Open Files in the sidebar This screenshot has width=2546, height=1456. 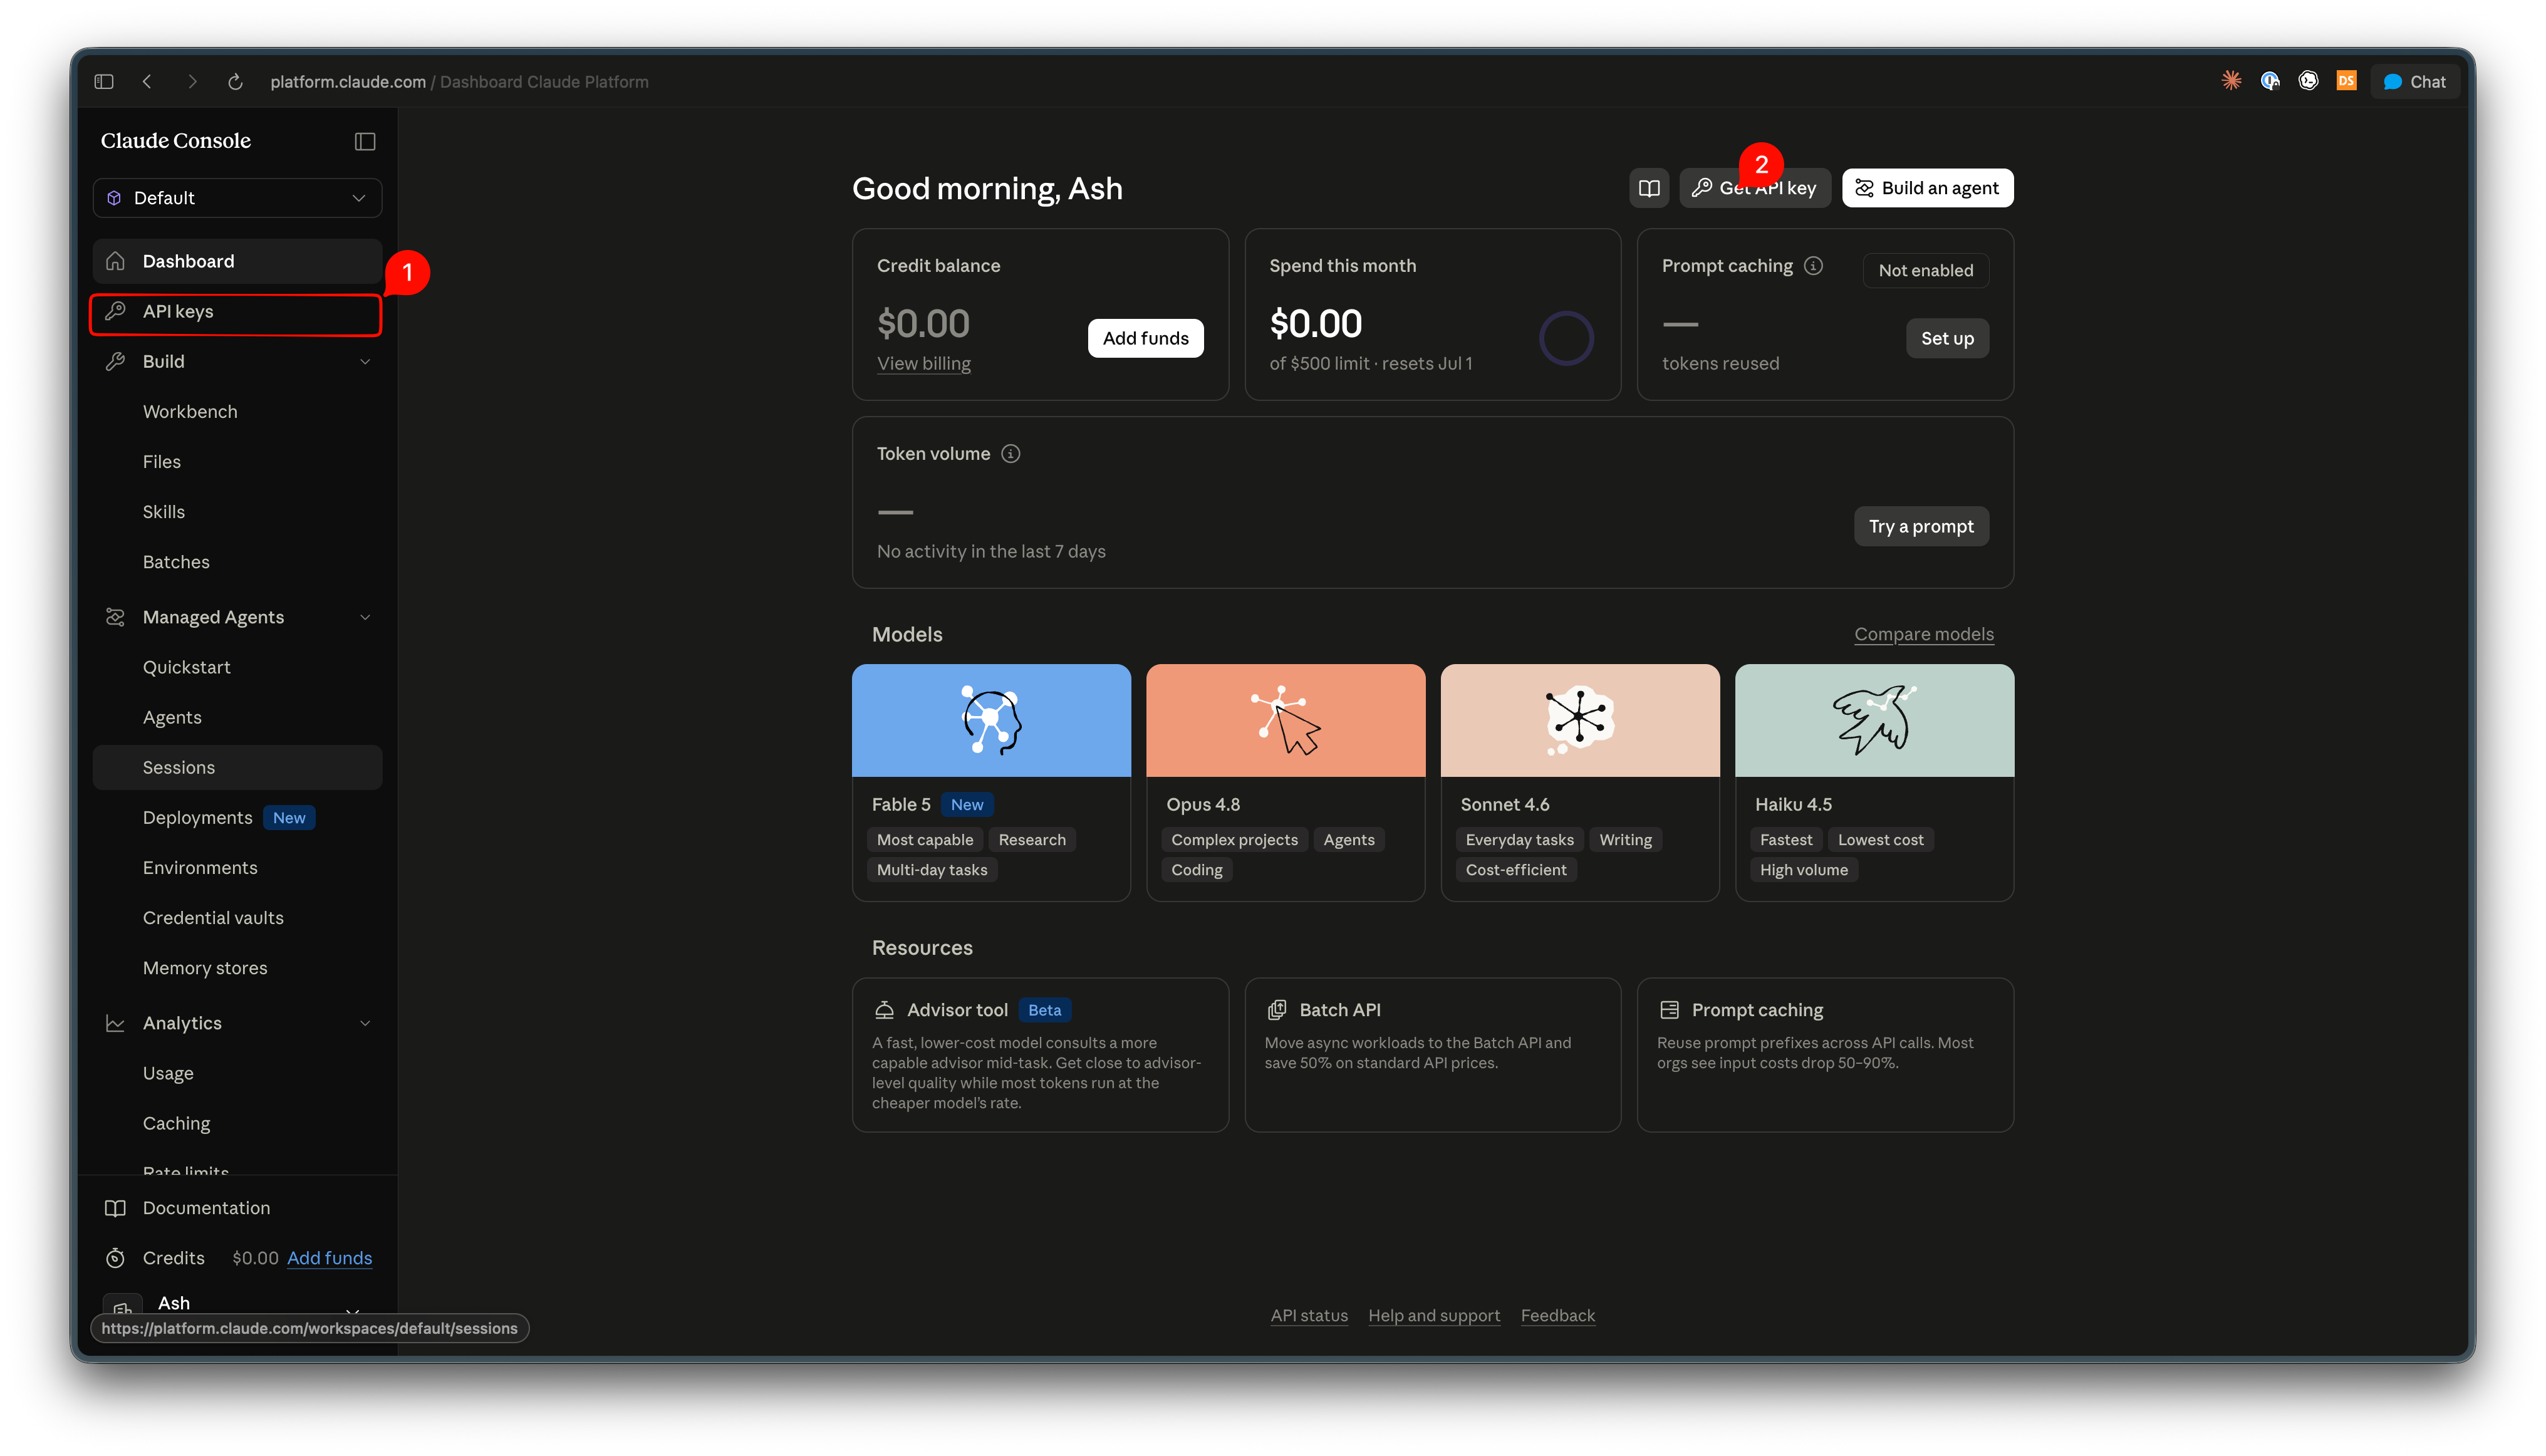(x=161, y=462)
